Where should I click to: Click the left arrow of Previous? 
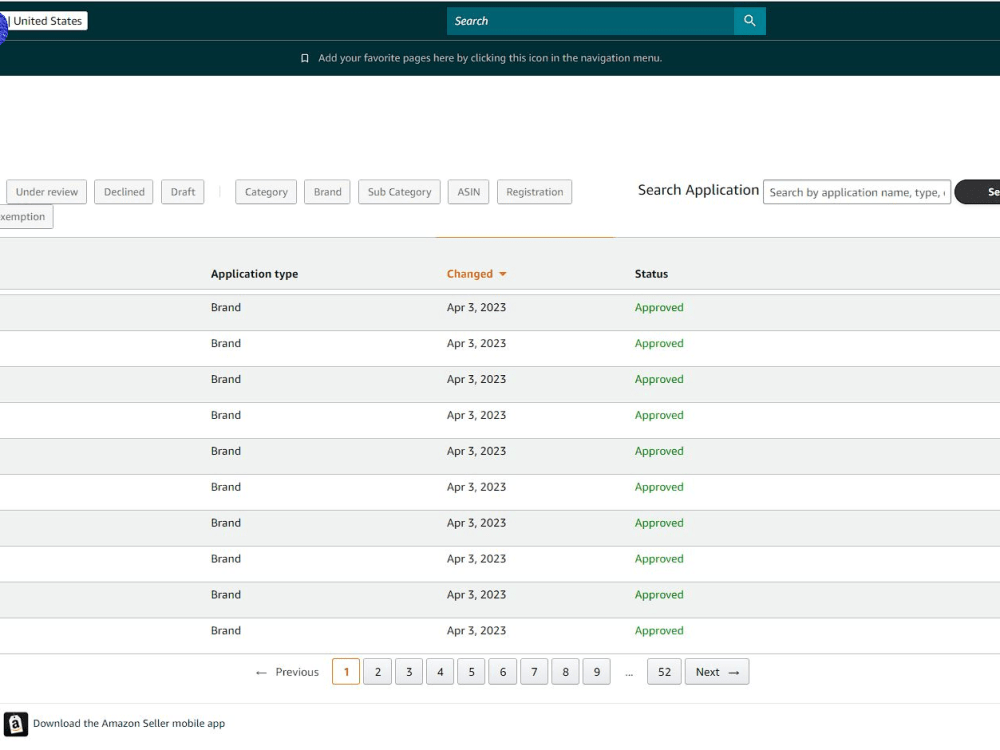pos(261,673)
